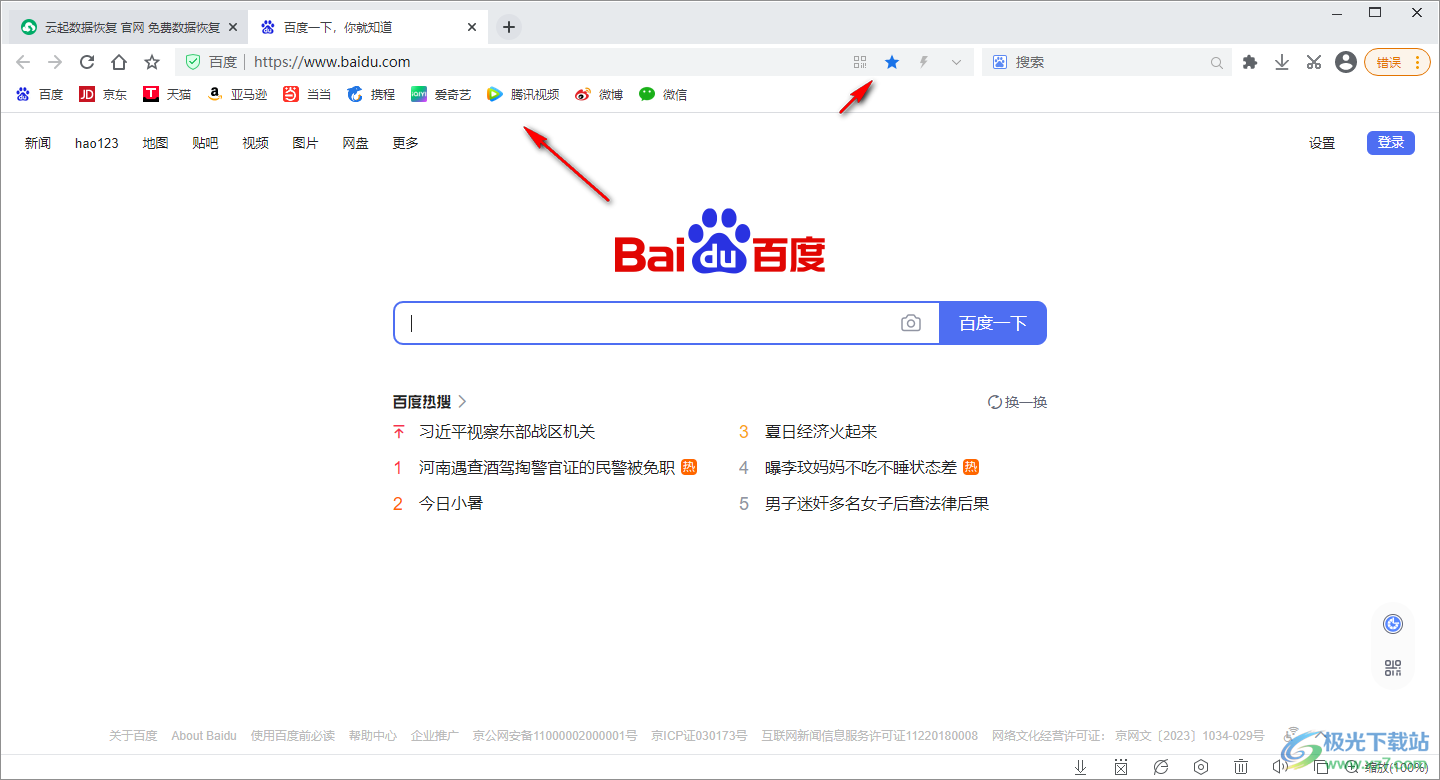
Task: Click the 登录 login button
Action: click(x=1390, y=142)
